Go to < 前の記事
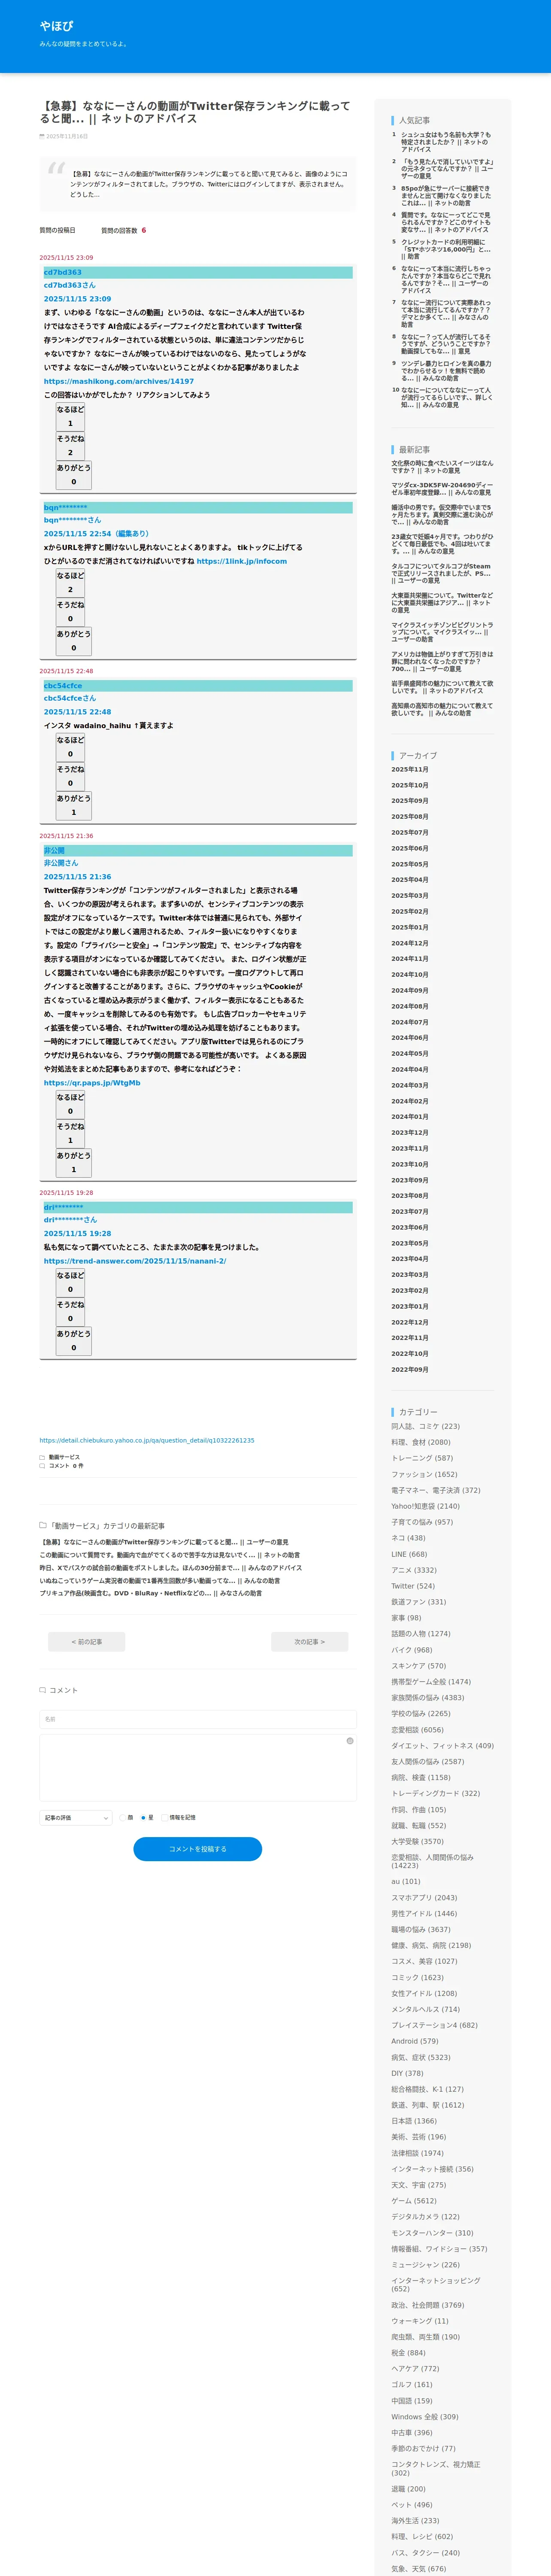551x2576 pixels. tap(87, 1642)
